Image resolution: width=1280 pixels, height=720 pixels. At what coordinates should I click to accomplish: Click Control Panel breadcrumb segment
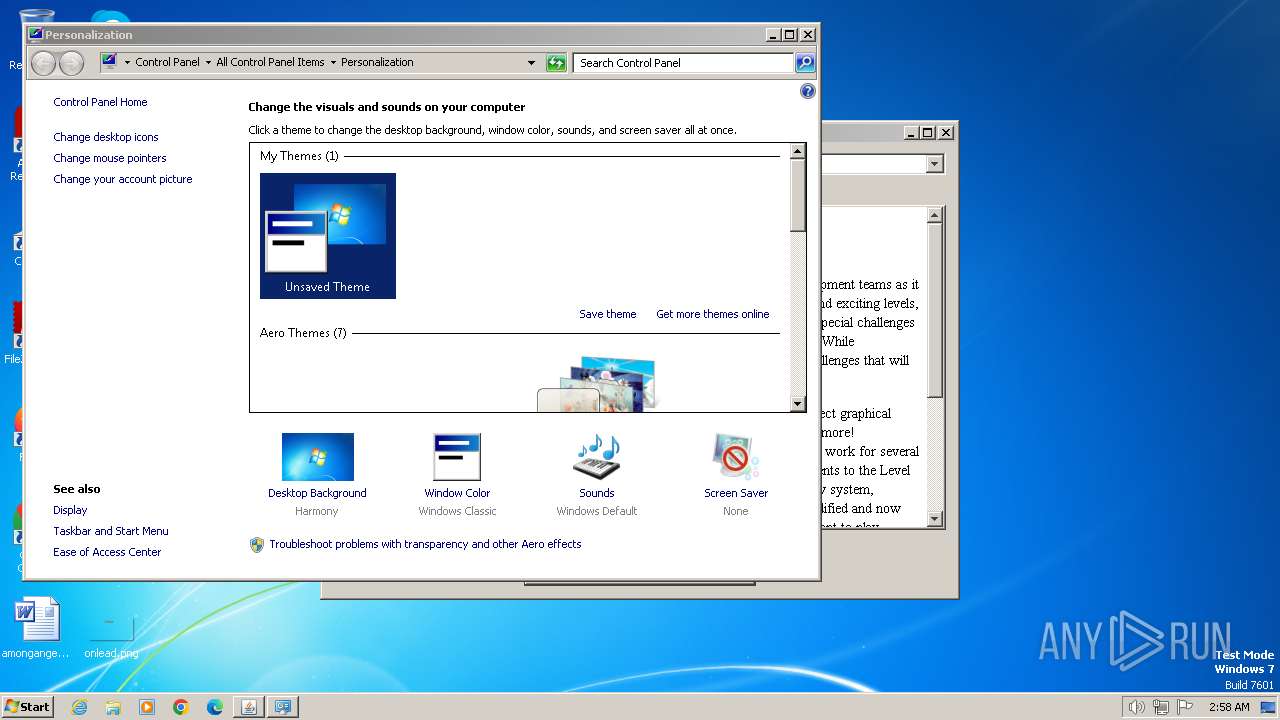click(x=167, y=62)
